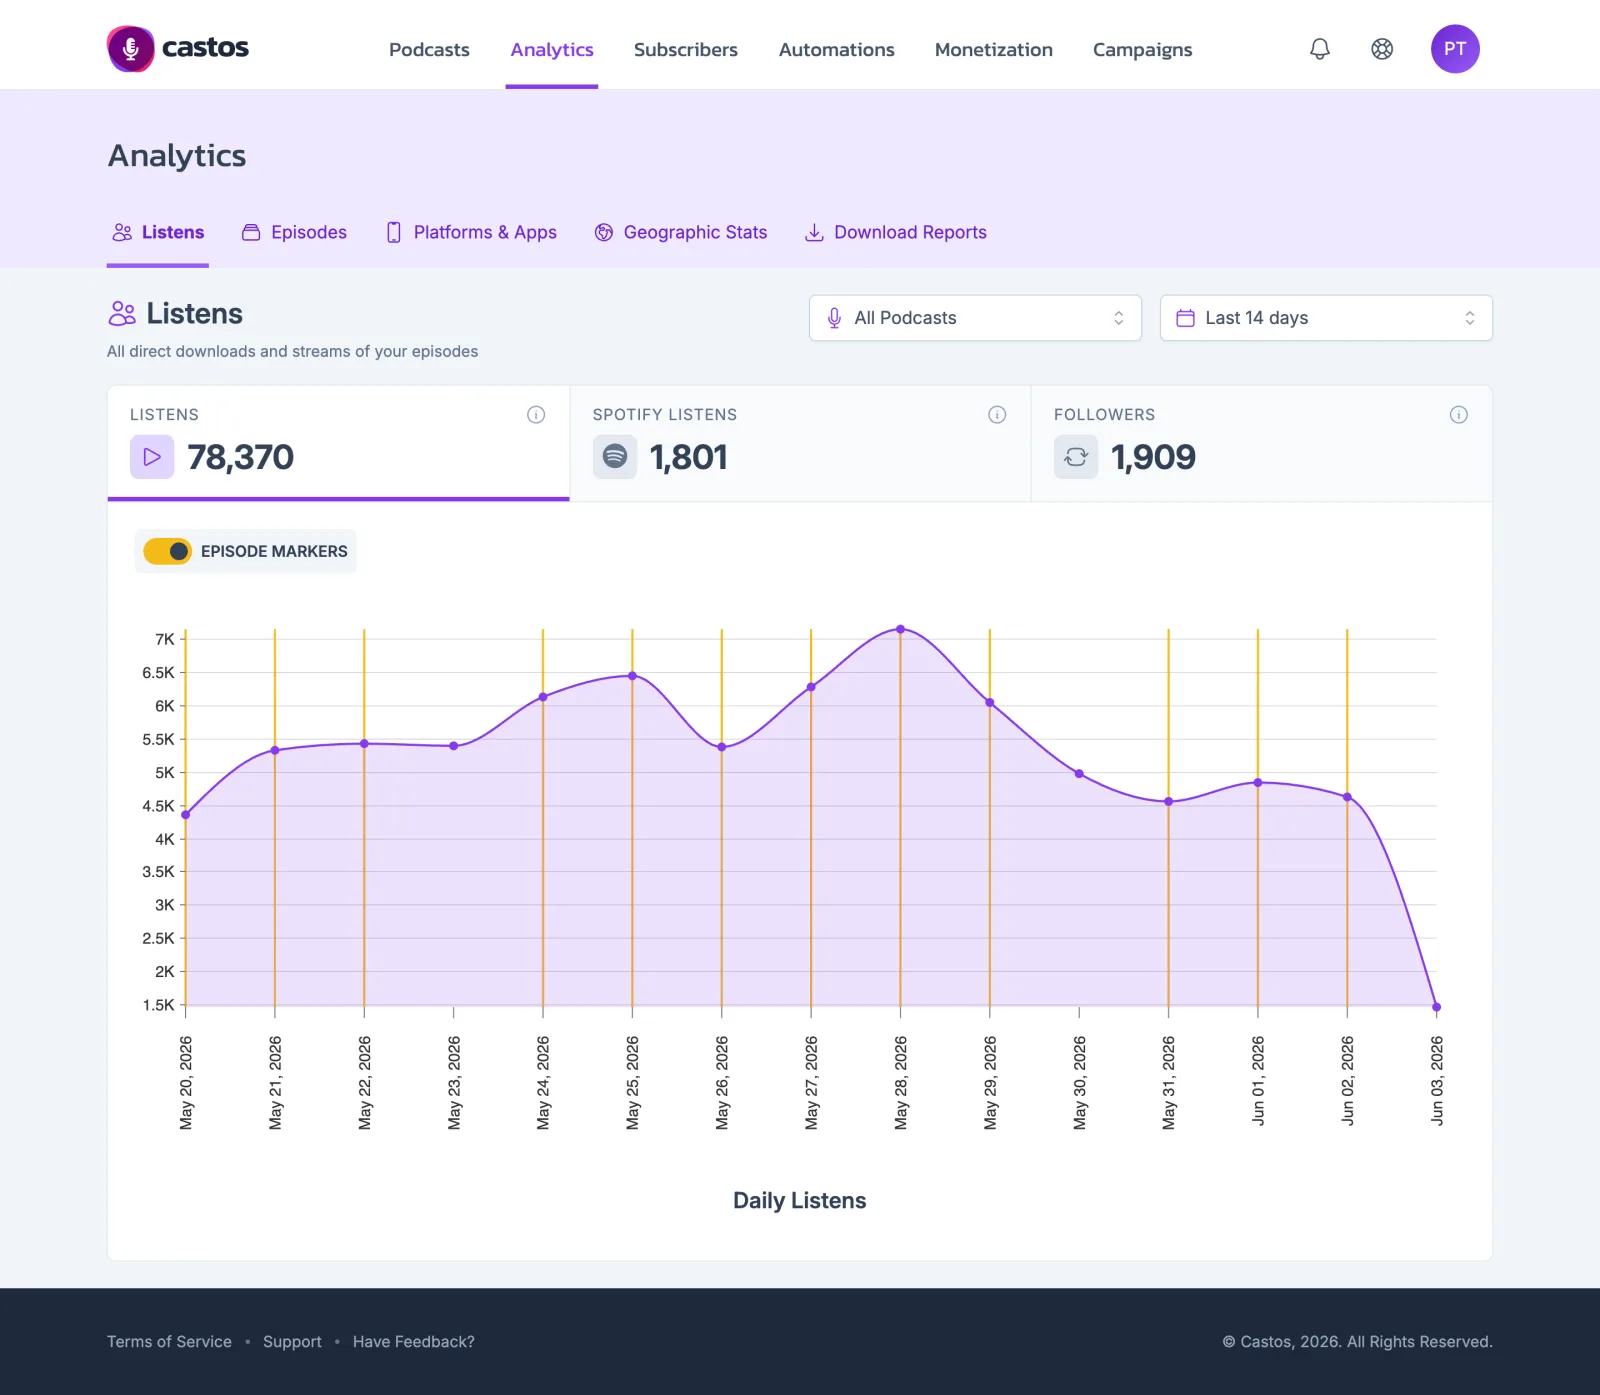Open Monetization in top navigation

click(x=994, y=50)
